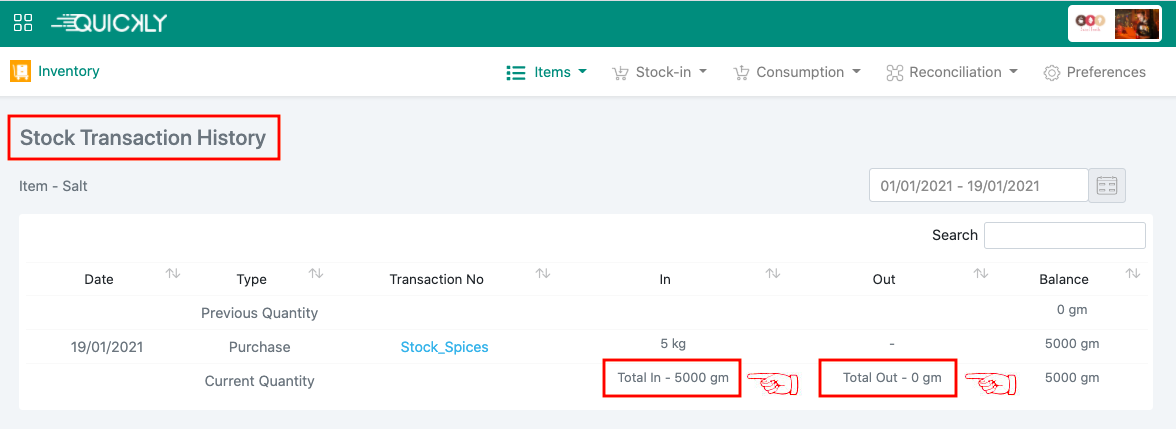1176x429 pixels.
Task: Expand the Reconciliation dropdown menu
Action: 951,72
